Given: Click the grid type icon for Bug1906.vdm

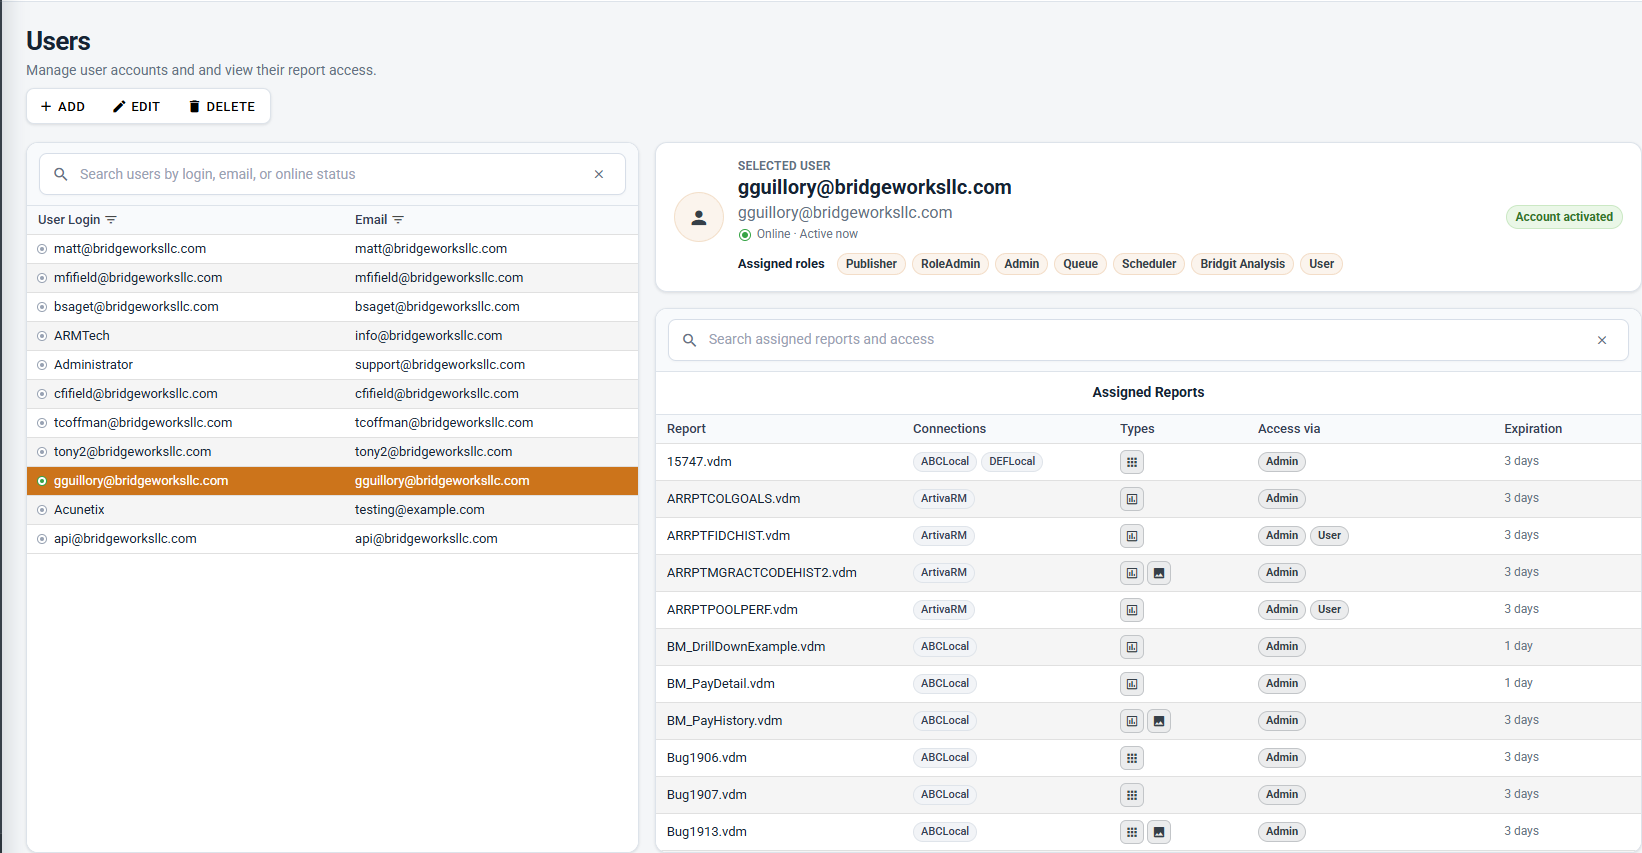Looking at the screenshot, I should 1132,758.
